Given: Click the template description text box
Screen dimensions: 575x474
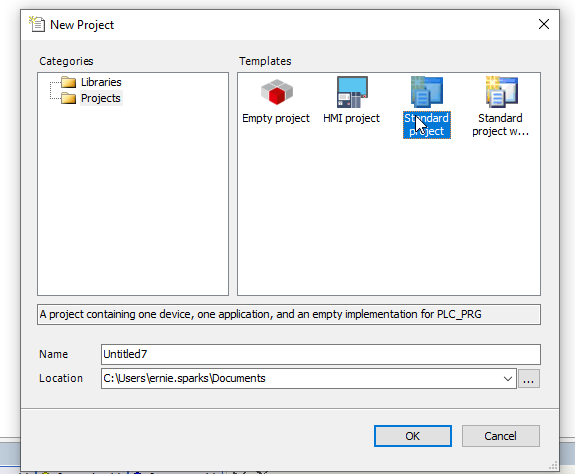Looking at the screenshot, I should tap(289, 315).
